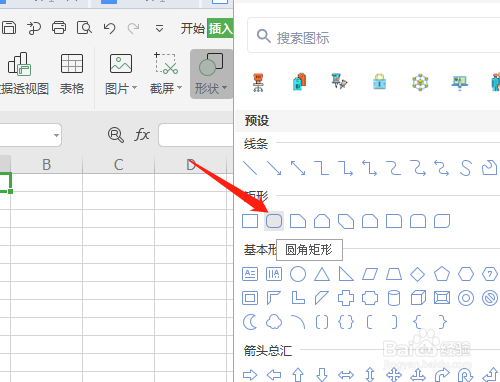Click the 数据透视图 pivot chart button
Viewport: 500px width, 382px height.
tap(23, 74)
